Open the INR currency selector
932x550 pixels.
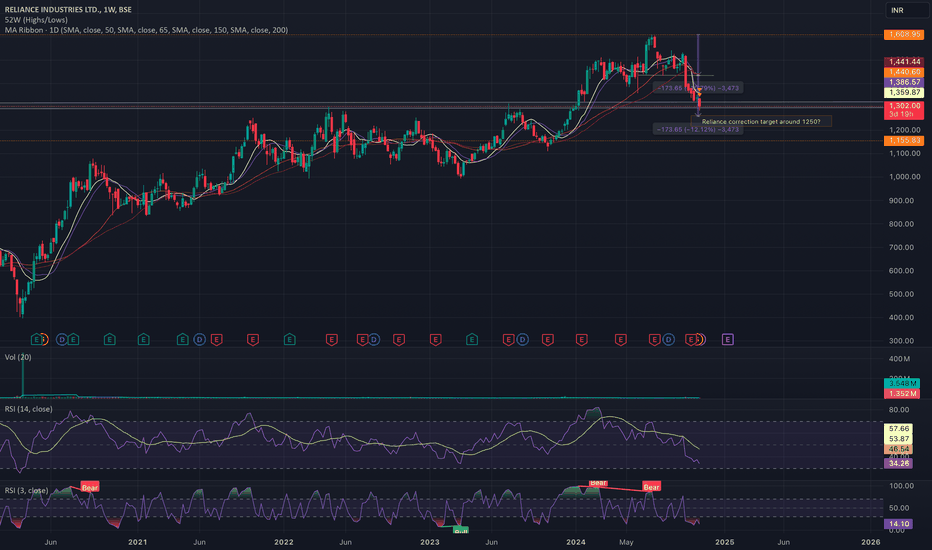point(905,10)
